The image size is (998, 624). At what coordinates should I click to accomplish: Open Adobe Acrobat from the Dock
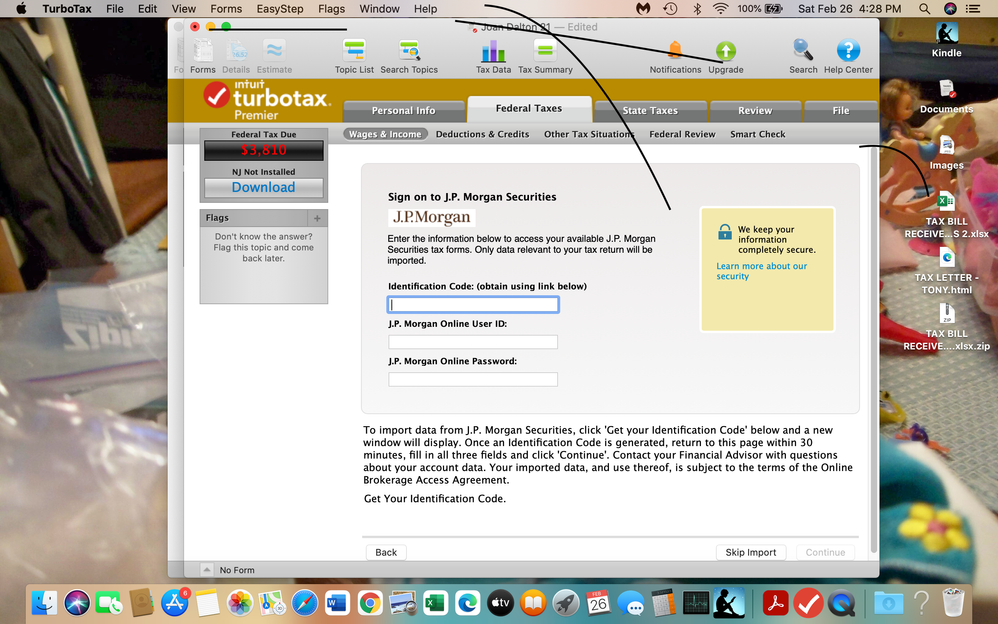[776, 602]
